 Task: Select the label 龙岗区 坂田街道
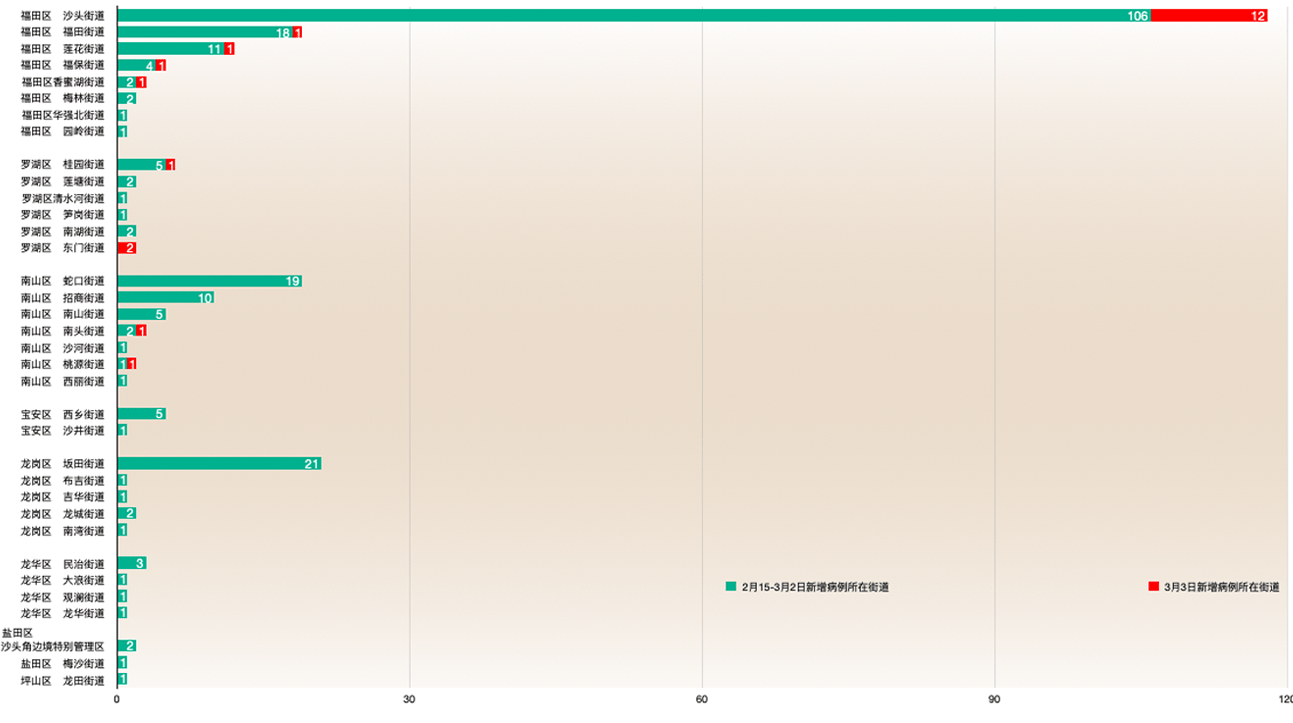point(62,464)
